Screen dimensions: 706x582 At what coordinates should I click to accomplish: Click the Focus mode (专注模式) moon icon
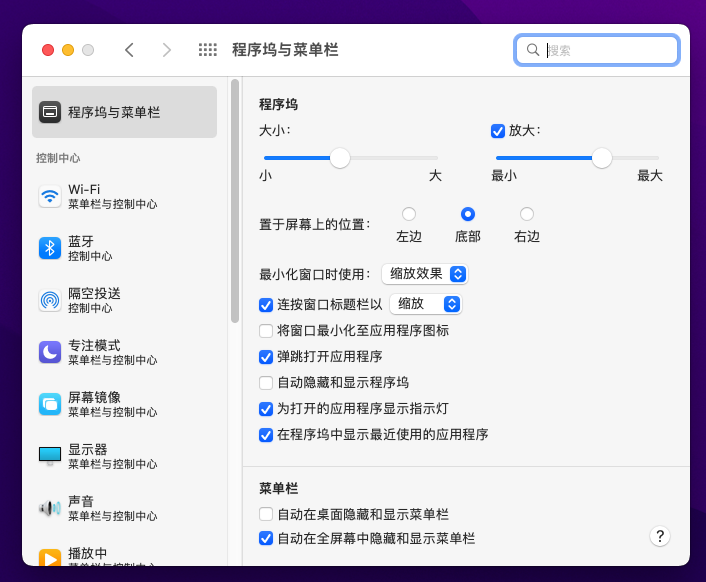coord(50,352)
